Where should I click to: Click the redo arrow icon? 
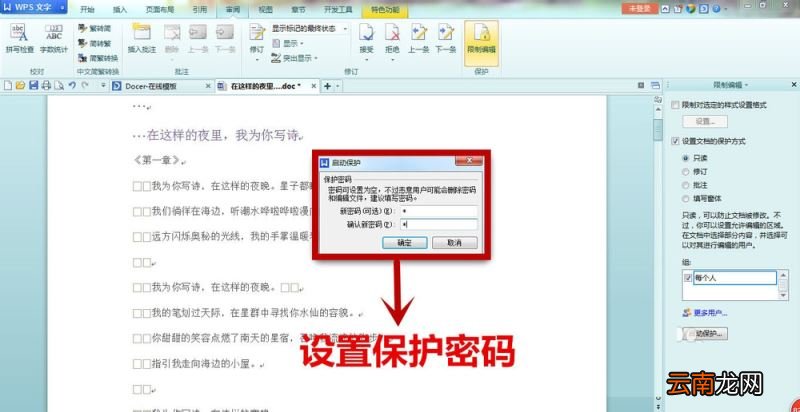pos(85,86)
